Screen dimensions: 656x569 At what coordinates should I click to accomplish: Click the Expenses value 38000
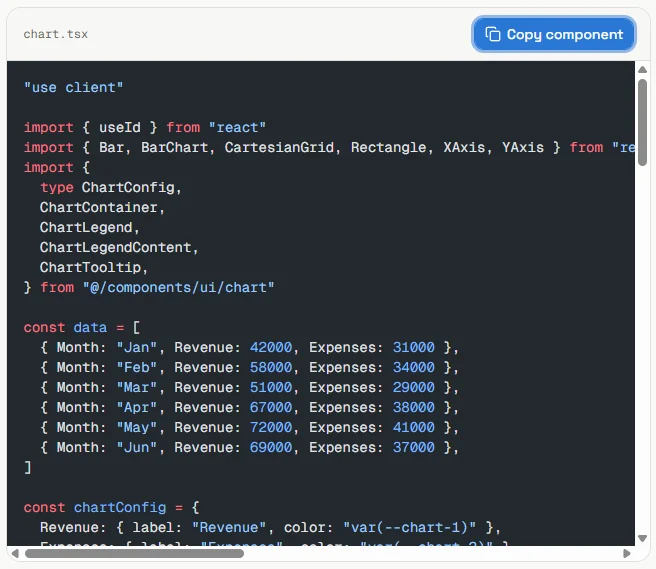[x=413, y=408]
